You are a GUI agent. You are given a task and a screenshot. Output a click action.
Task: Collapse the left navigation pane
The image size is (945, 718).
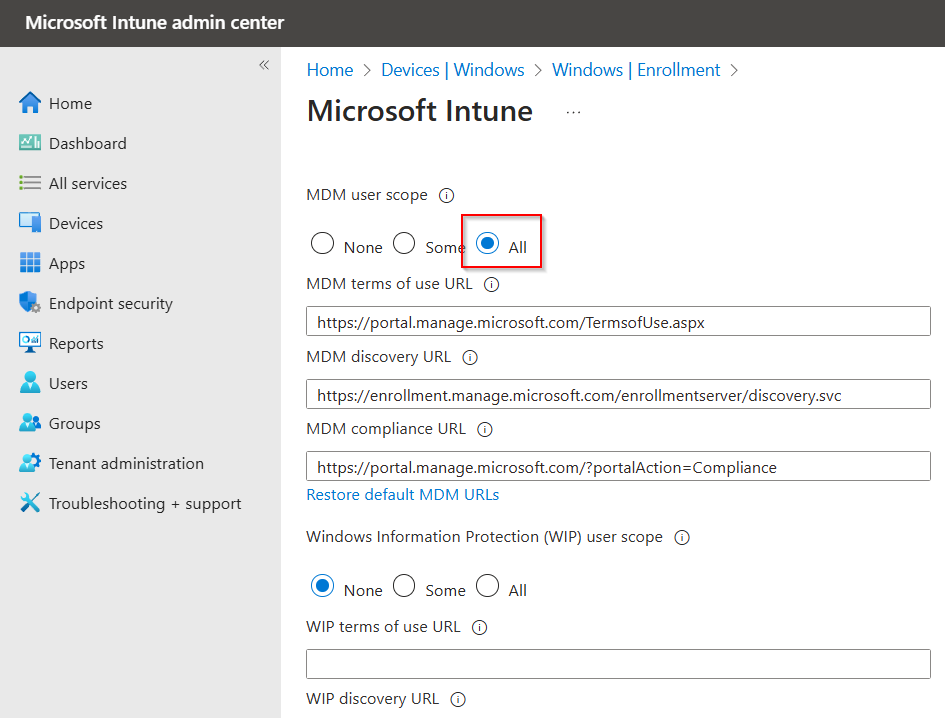[x=264, y=64]
